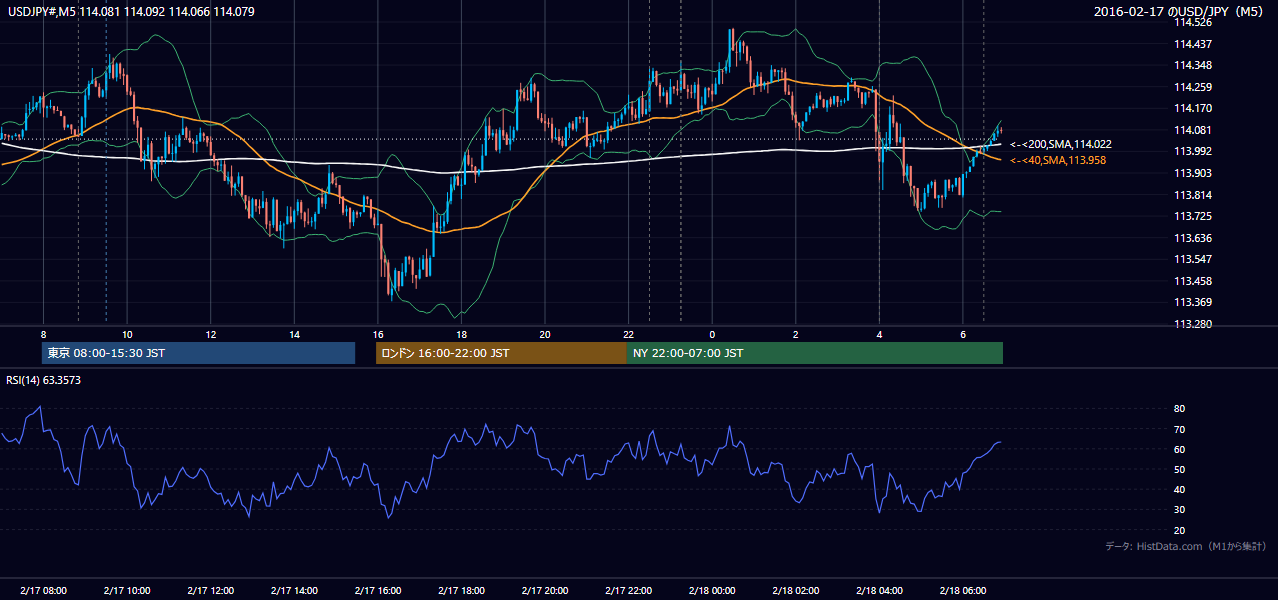The height and width of the screenshot is (600, 1278).
Task: Click price axis label 113.992
Action: [x=1193, y=152]
